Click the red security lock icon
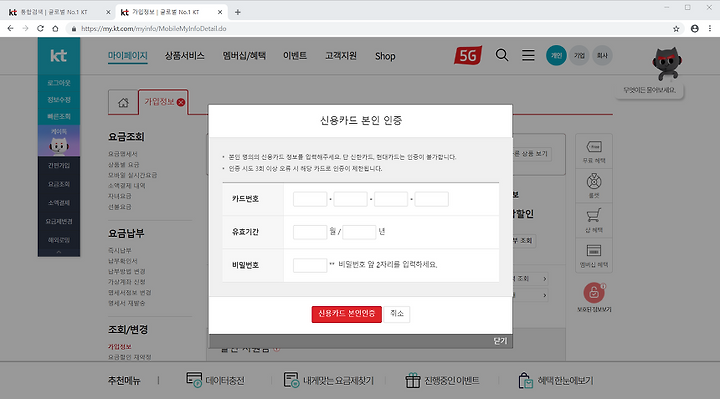 pyautogui.click(x=594, y=292)
